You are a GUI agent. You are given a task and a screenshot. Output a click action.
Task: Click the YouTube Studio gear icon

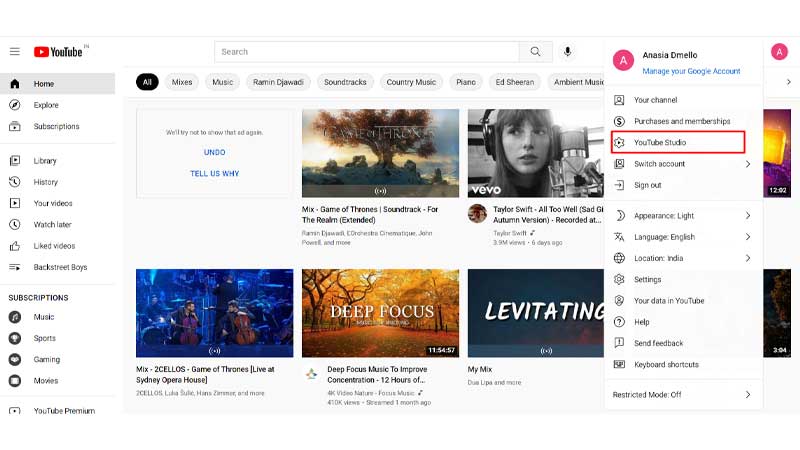(619, 142)
